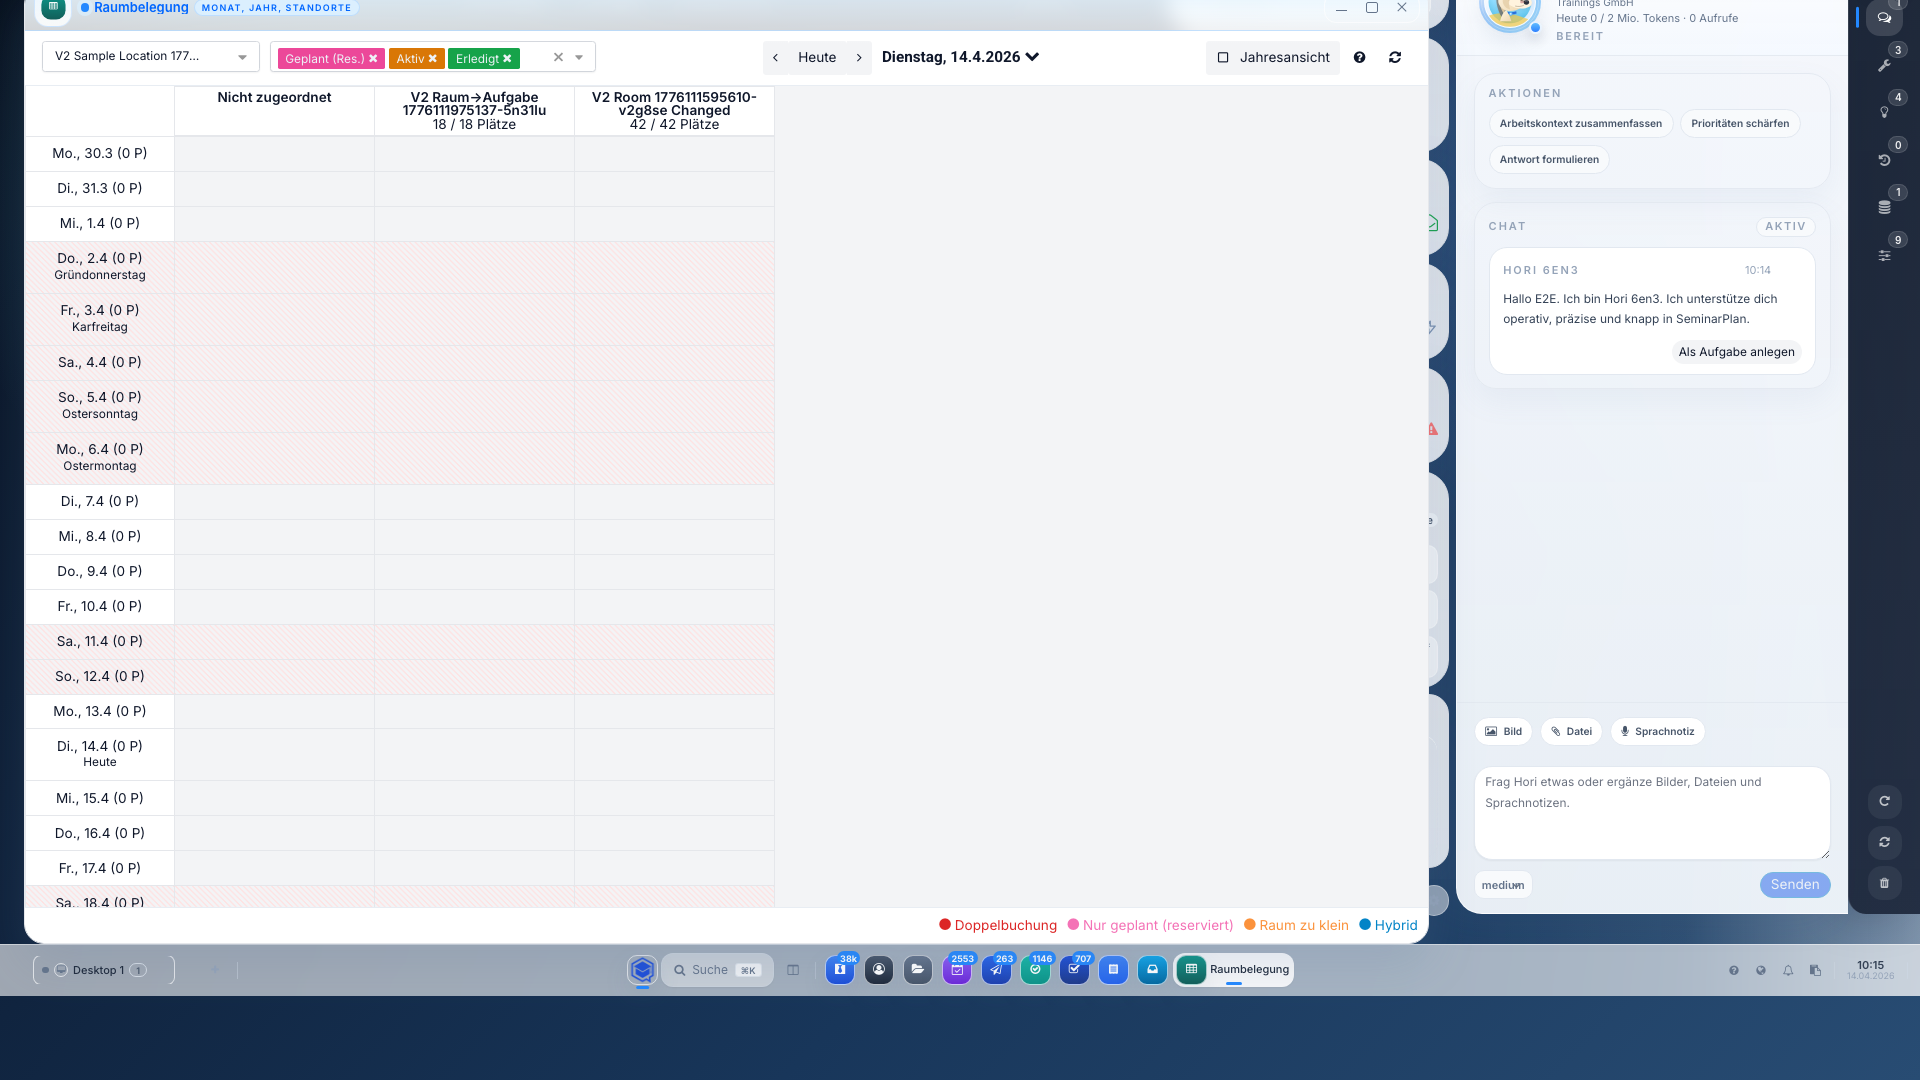Image resolution: width=1920 pixels, height=1080 pixels.
Task: Click the Heute button
Action: 816,58
